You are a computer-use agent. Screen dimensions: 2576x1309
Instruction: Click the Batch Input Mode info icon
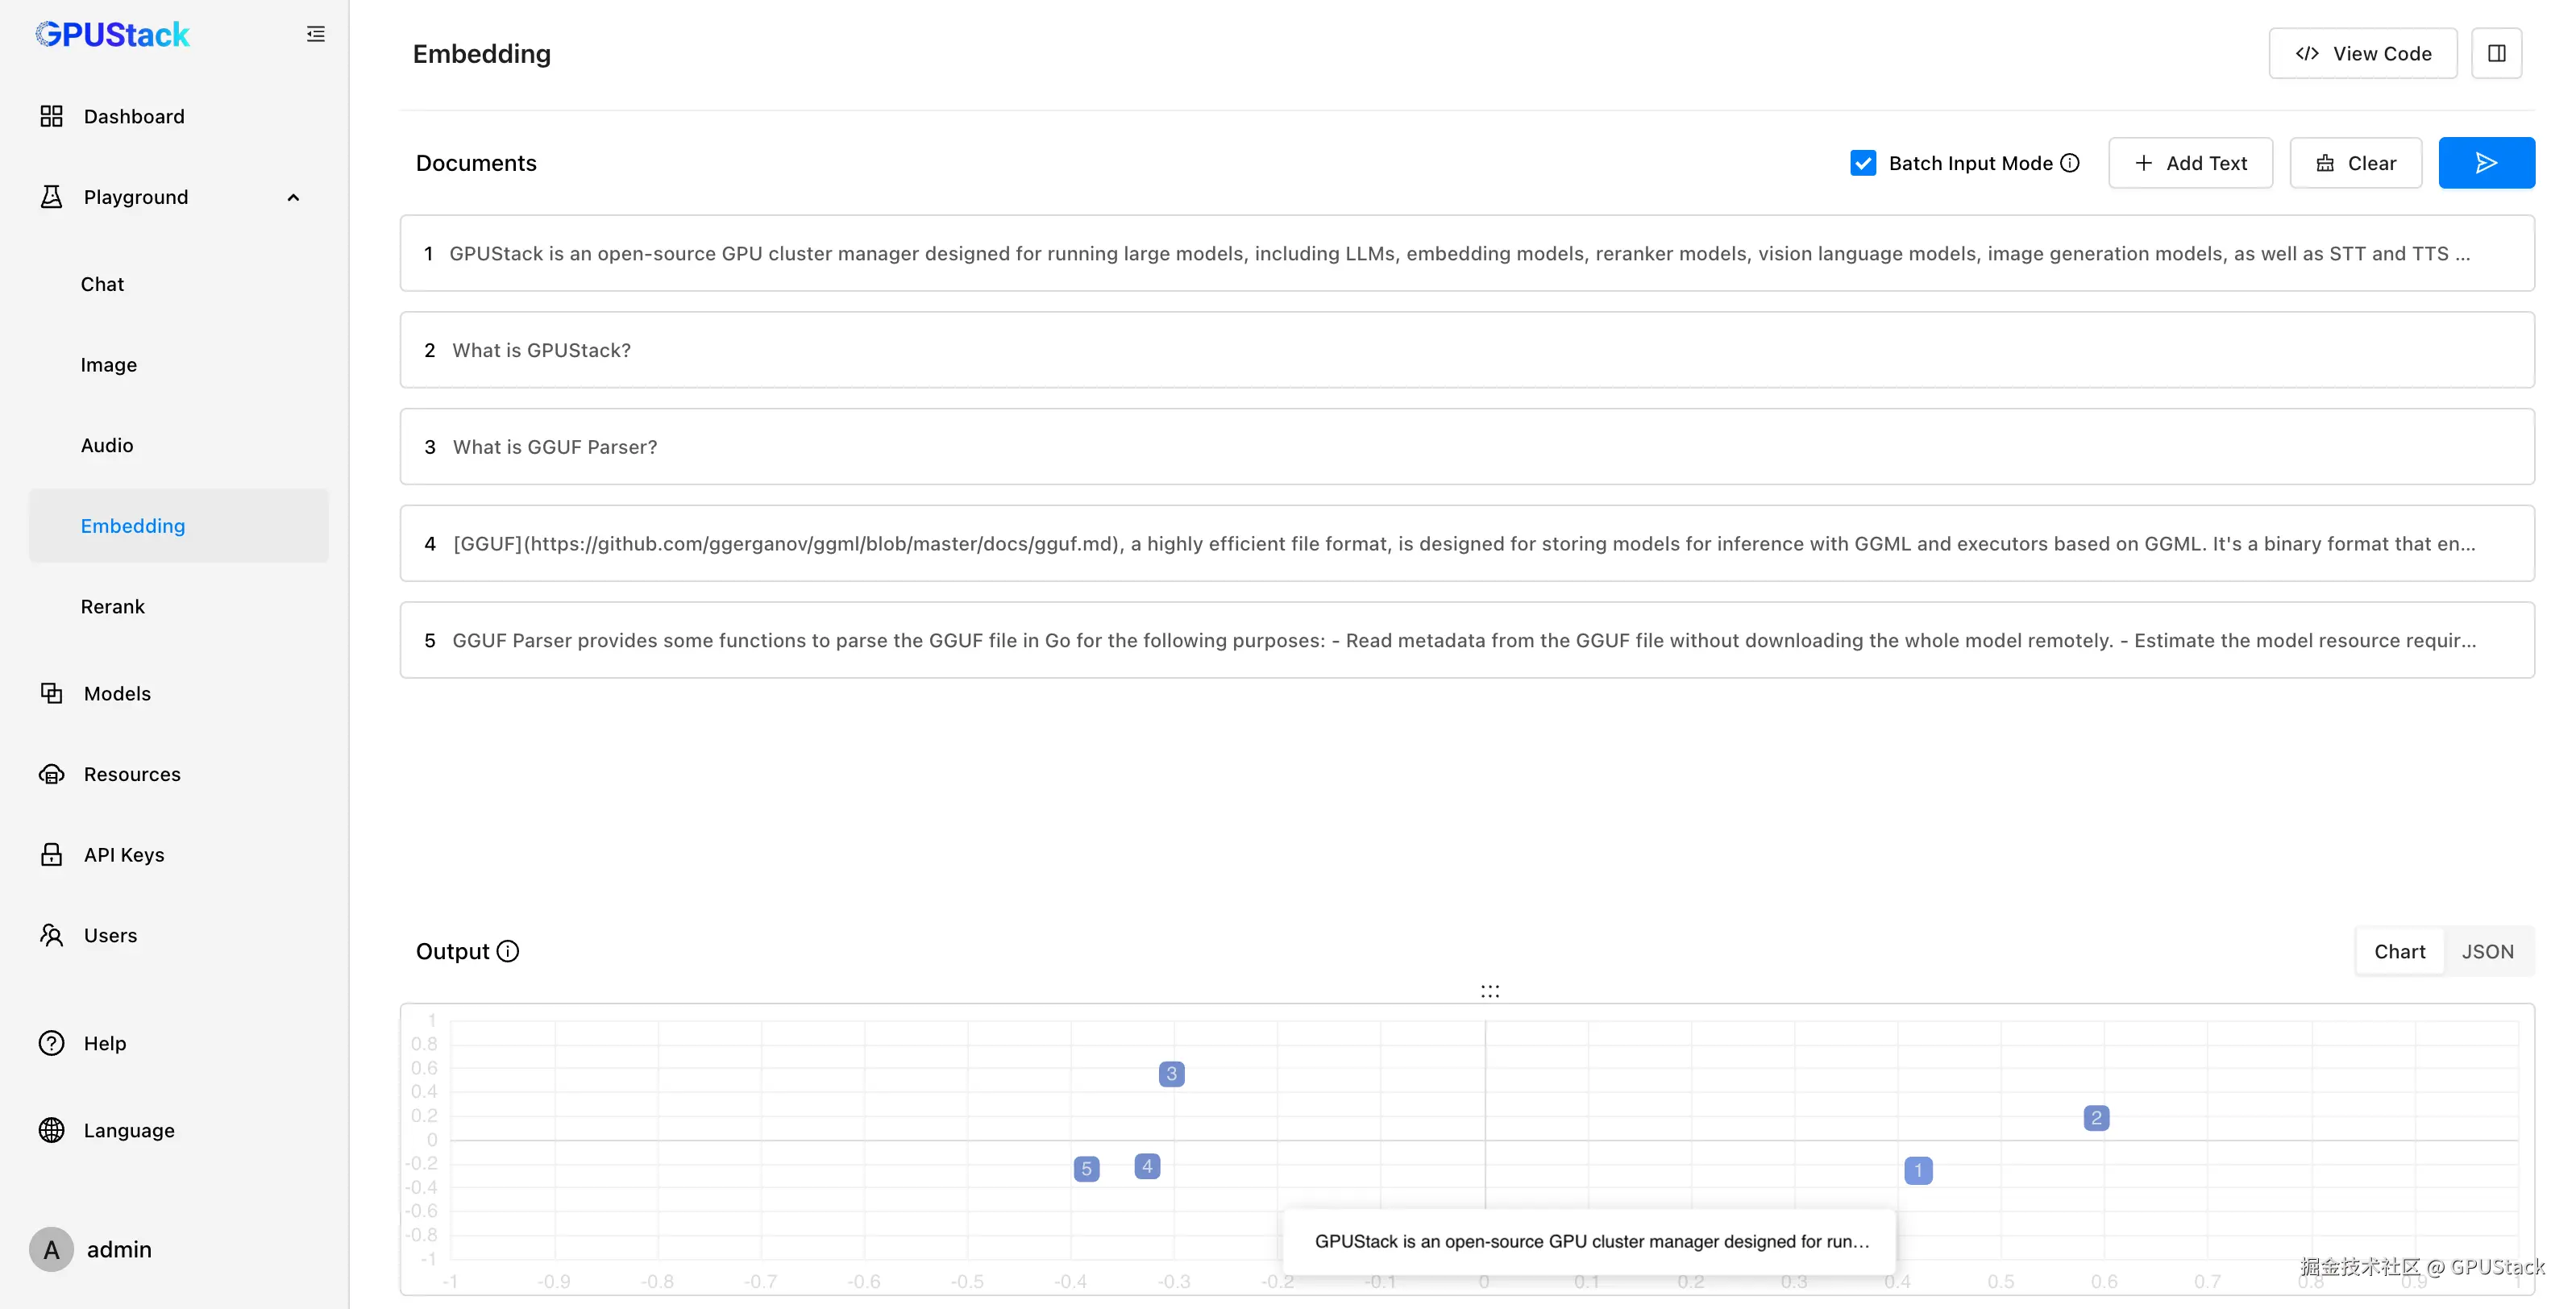click(2070, 163)
